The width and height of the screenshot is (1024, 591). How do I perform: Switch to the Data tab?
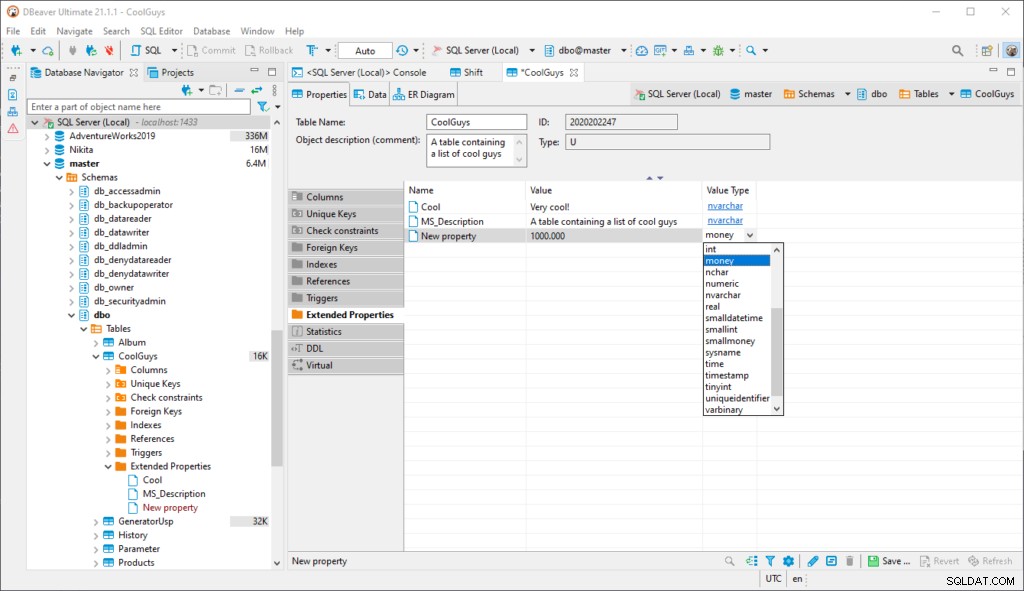pyautogui.click(x=370, y=95)
